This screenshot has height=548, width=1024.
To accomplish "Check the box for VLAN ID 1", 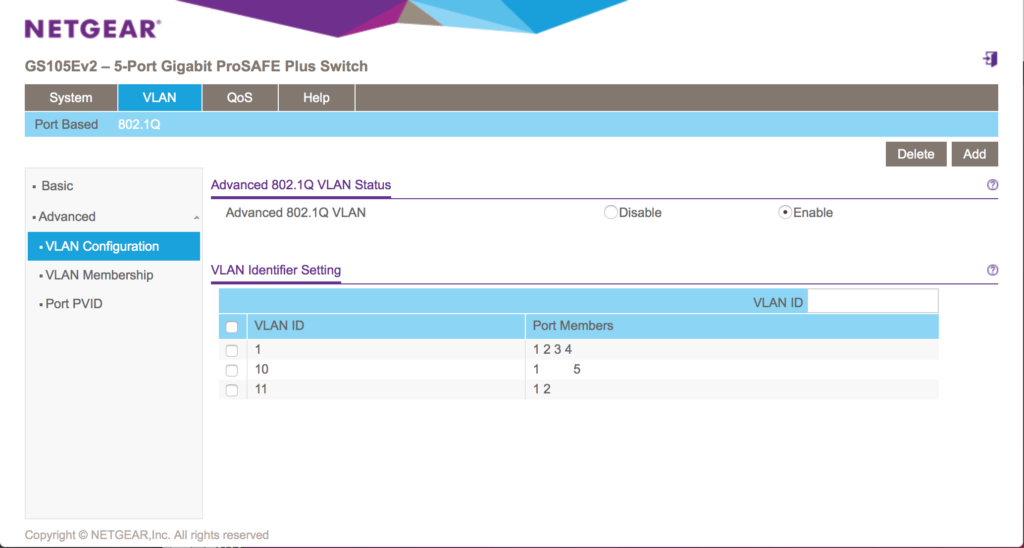I will (x=231, y=351).
